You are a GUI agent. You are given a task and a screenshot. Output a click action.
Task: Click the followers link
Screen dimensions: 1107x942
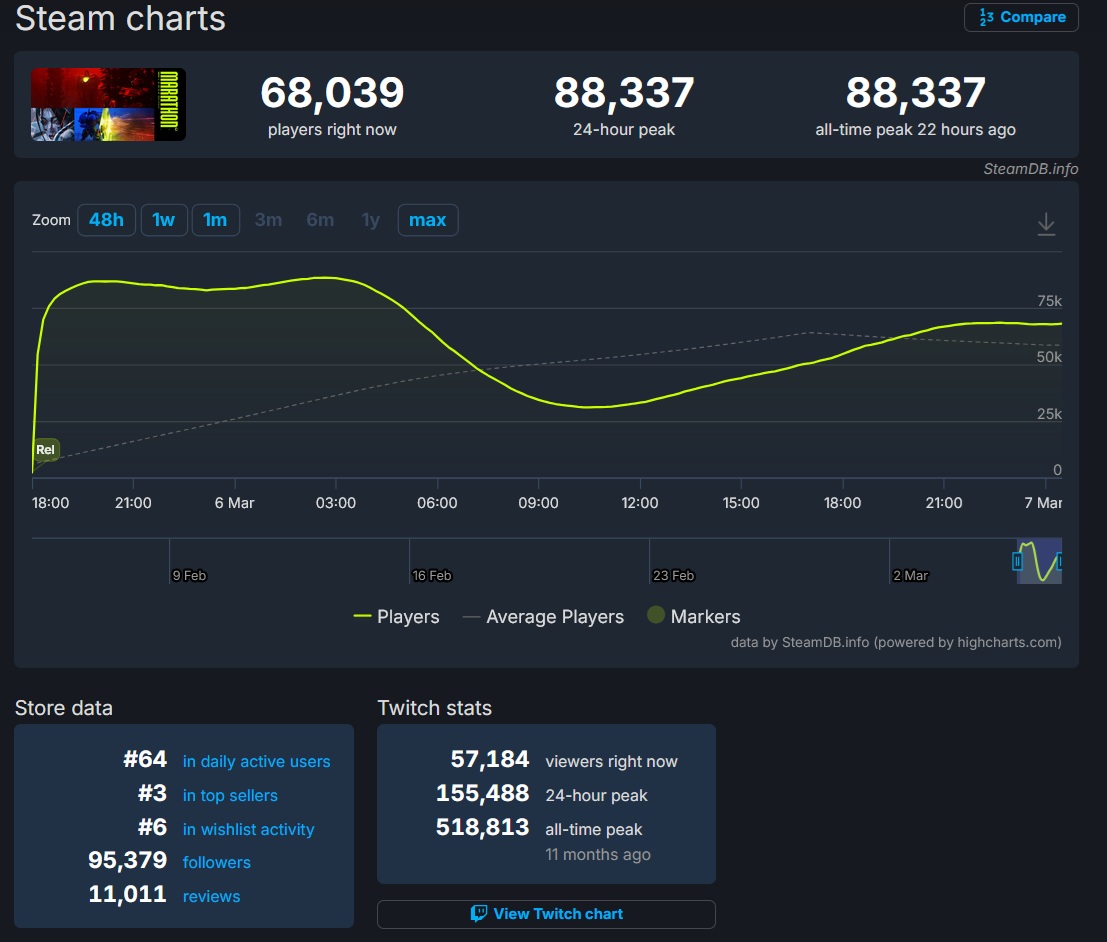click(x=216, y=863)
